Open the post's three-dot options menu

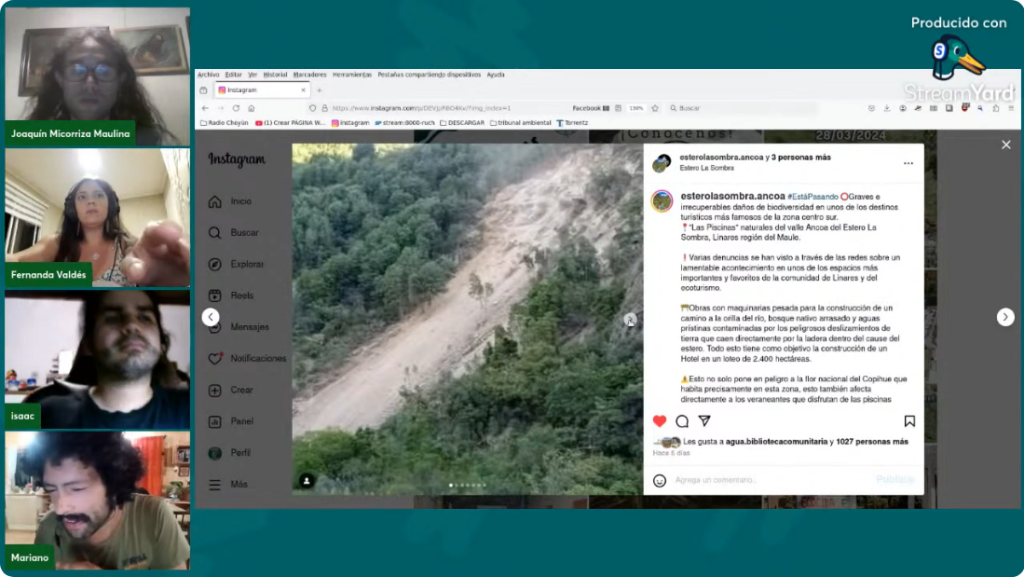click(x=908, y=163)
